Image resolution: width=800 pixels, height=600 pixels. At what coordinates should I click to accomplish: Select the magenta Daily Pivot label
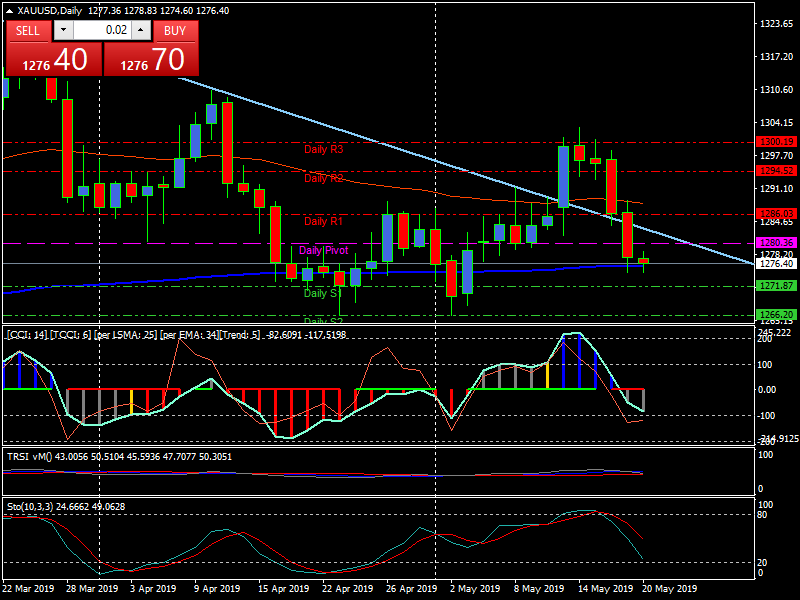tap(323, 250)
